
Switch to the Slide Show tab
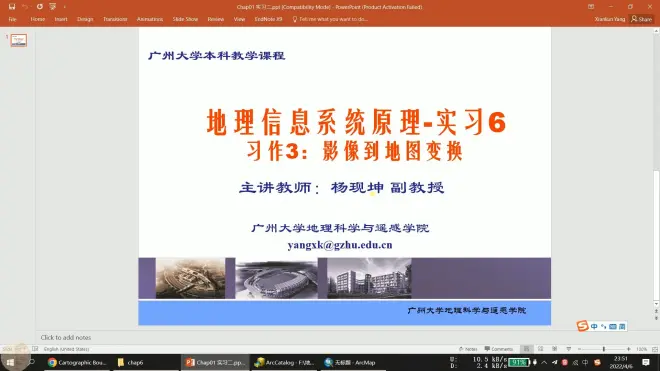point(185,19)
